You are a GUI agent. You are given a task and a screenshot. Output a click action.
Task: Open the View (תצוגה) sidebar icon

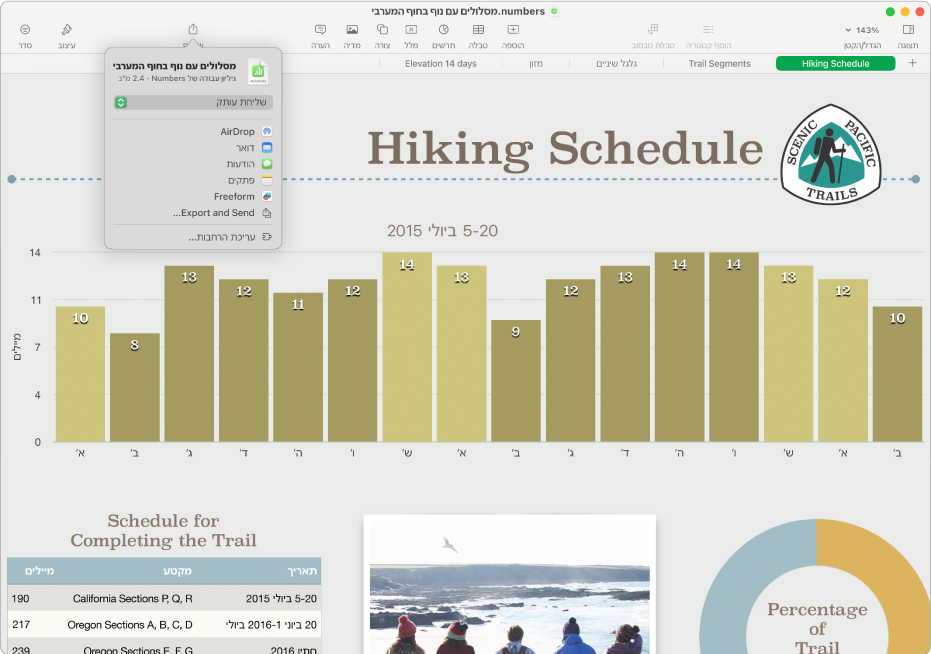click(908, 29)
